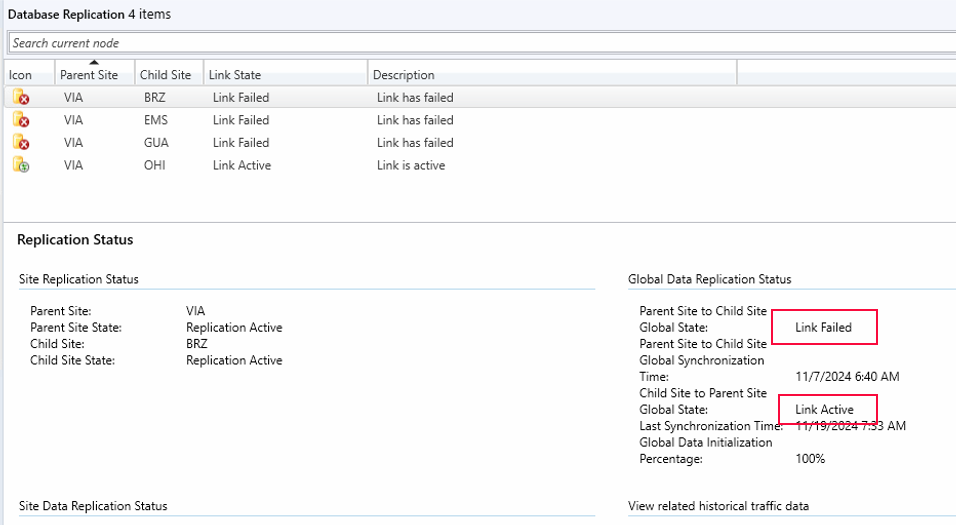Viewport: 956px width, 525px height.
Task: Select the BRZ child site cell
Action: click(x=155, y=98)
